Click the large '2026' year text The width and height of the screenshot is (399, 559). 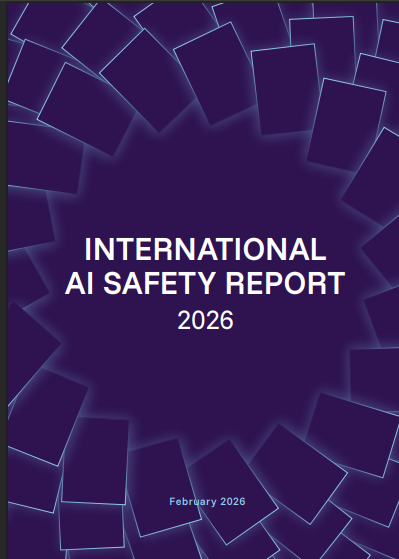click(205, 320)
